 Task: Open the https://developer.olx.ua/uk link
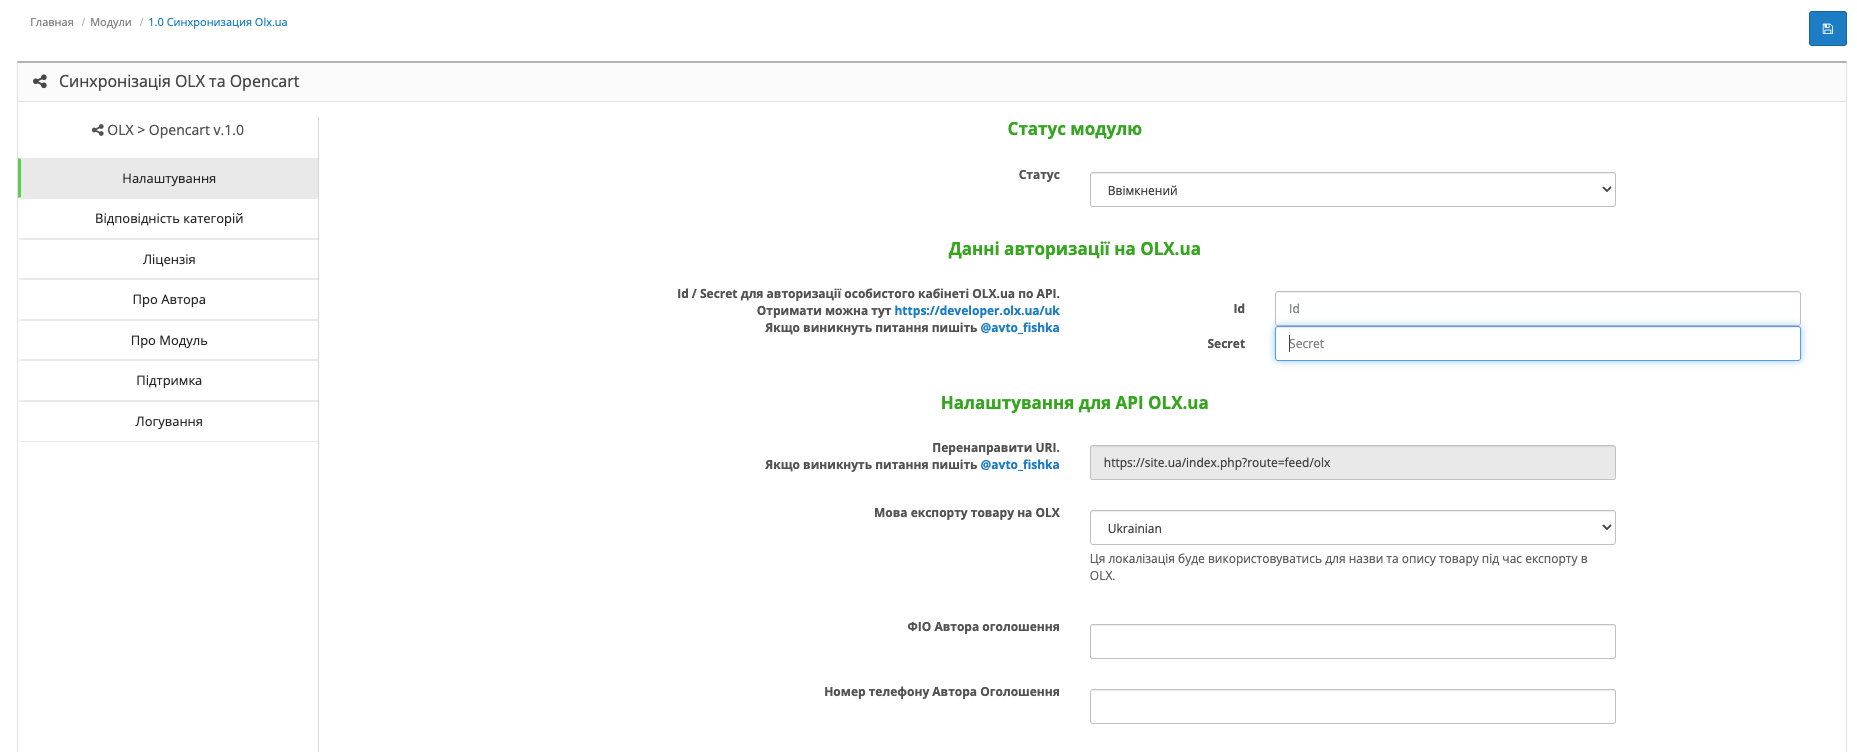pyautogui.click(x=977, y=311)
